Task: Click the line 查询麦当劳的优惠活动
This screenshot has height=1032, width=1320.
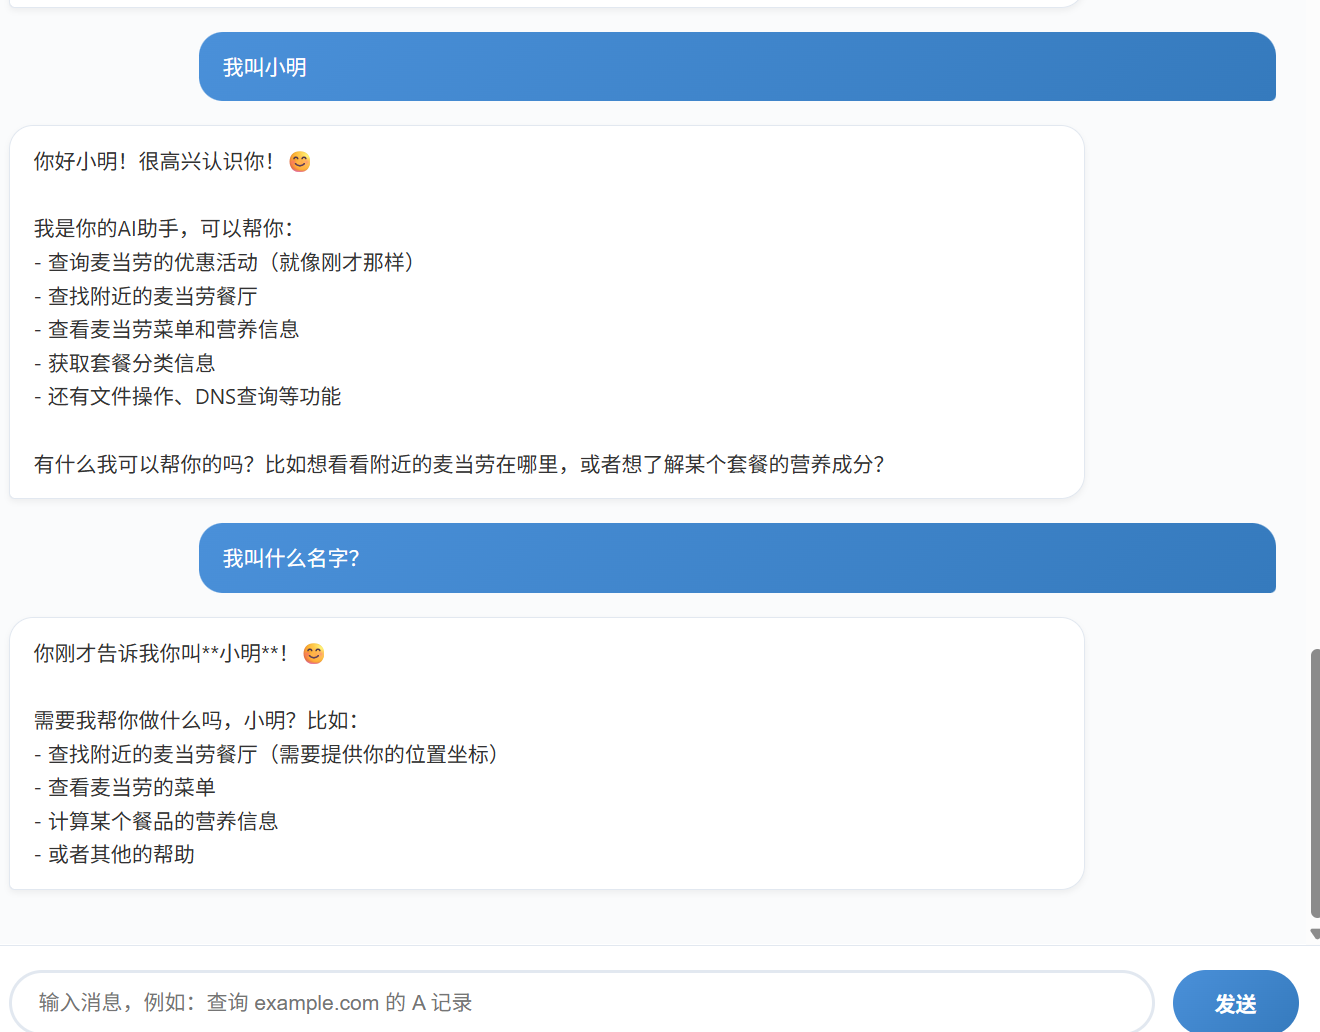Action: pyautogui.click(x=225, y=263)
